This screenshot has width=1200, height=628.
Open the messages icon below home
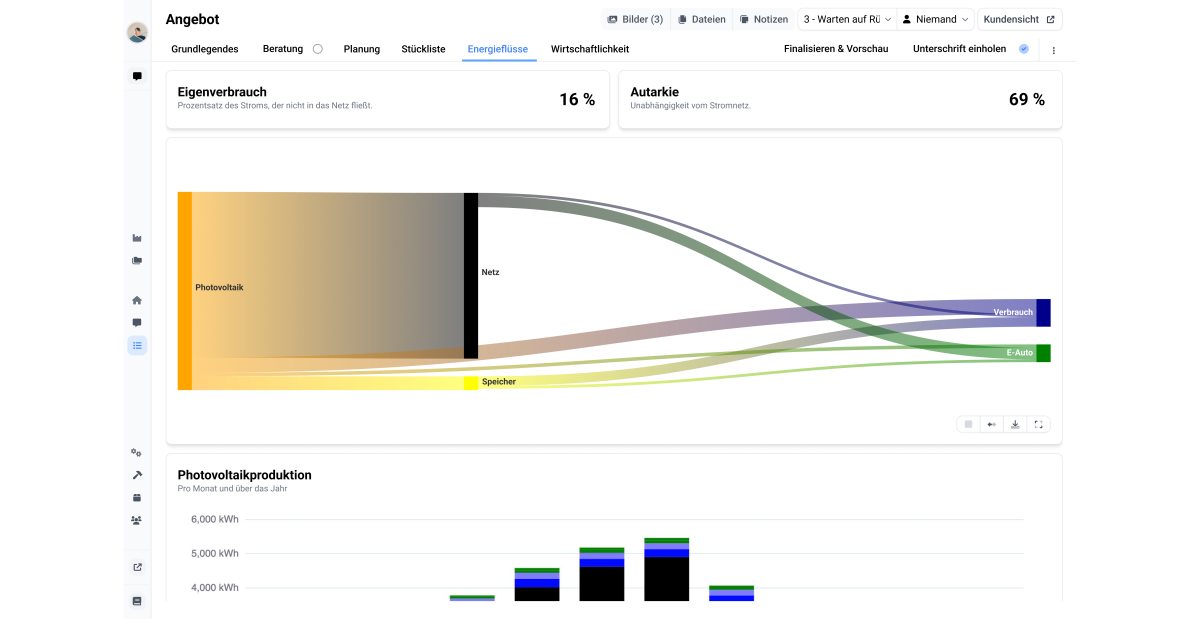click(137, 323)
